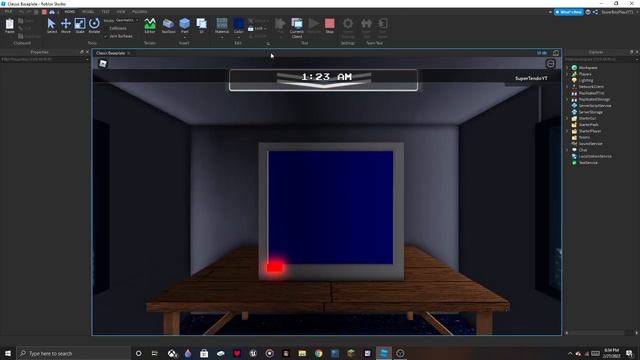Click the Windows taskbar search box
Screen dimensions: 640x360
(73, 353)
